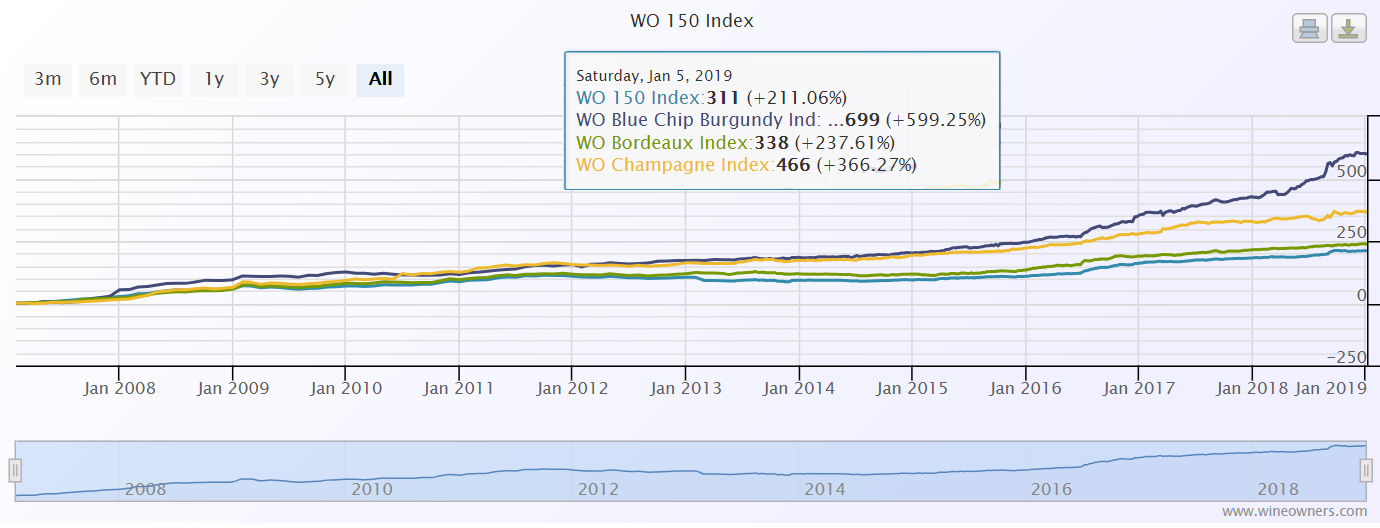Choose the 1y time range
The height and width of the screenshot is (528, 1380).
point(214,79)
